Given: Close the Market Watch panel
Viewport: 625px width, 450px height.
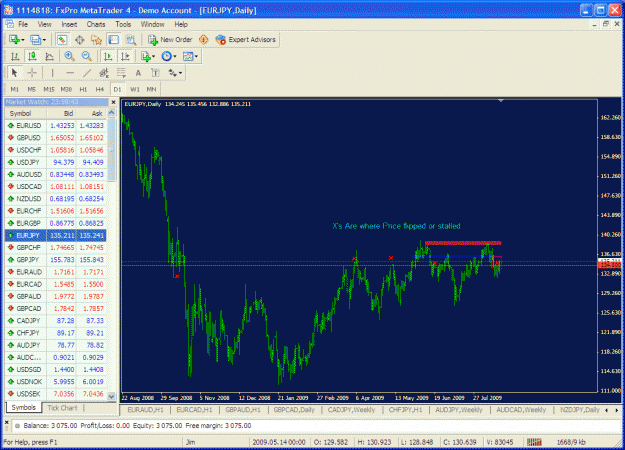Looking at the screenshot, I should (x=113, y=102).
